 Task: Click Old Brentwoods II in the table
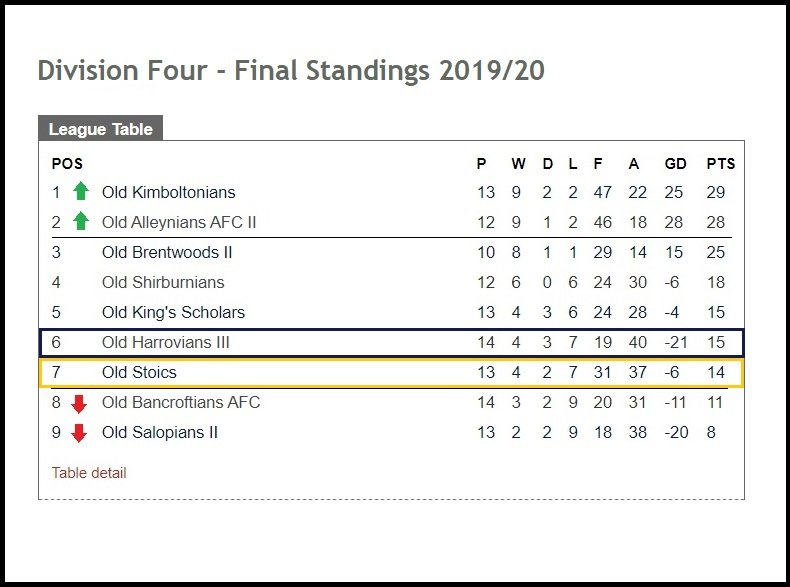[167, 252]
